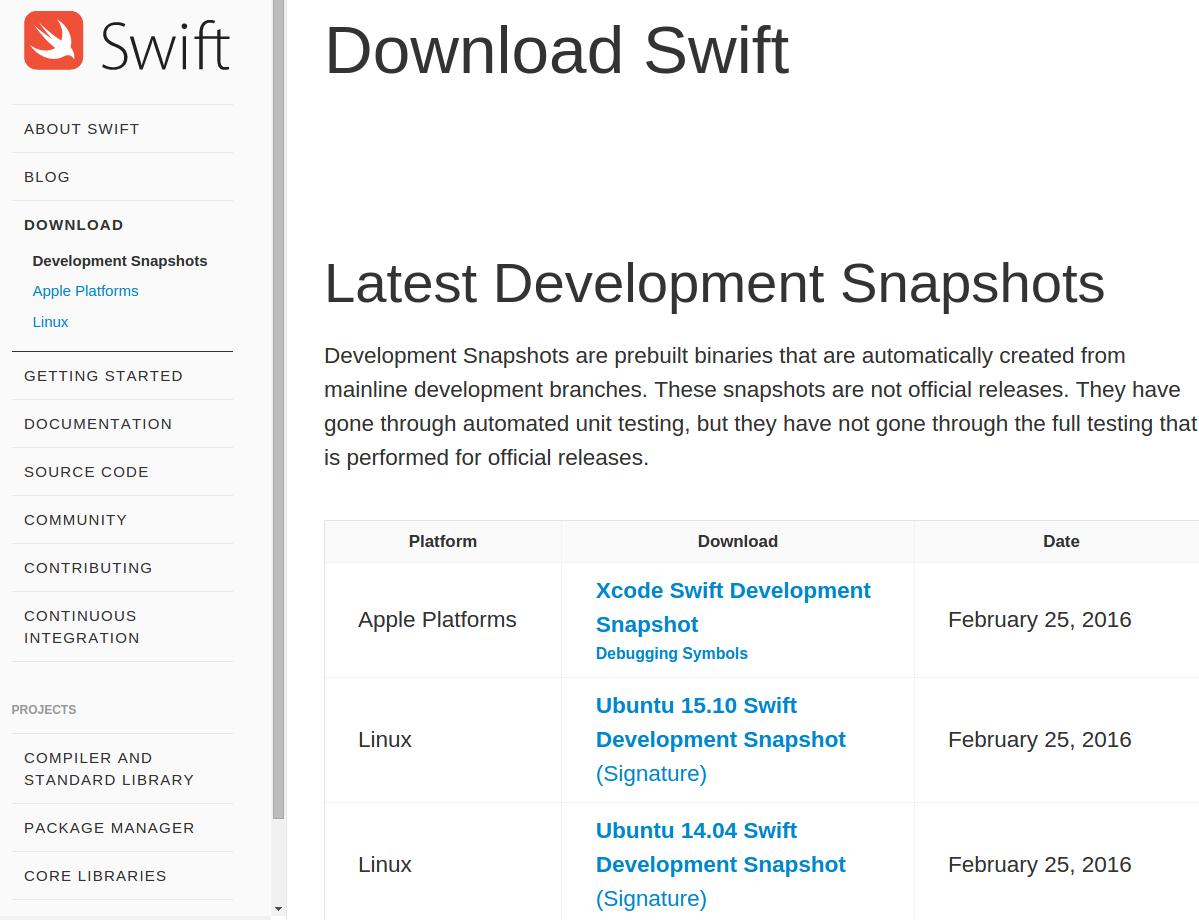Viewport: 1199px width, 920px height.
Task: Click the sidebar scrollbar down arrow
Action: [278, 909]
